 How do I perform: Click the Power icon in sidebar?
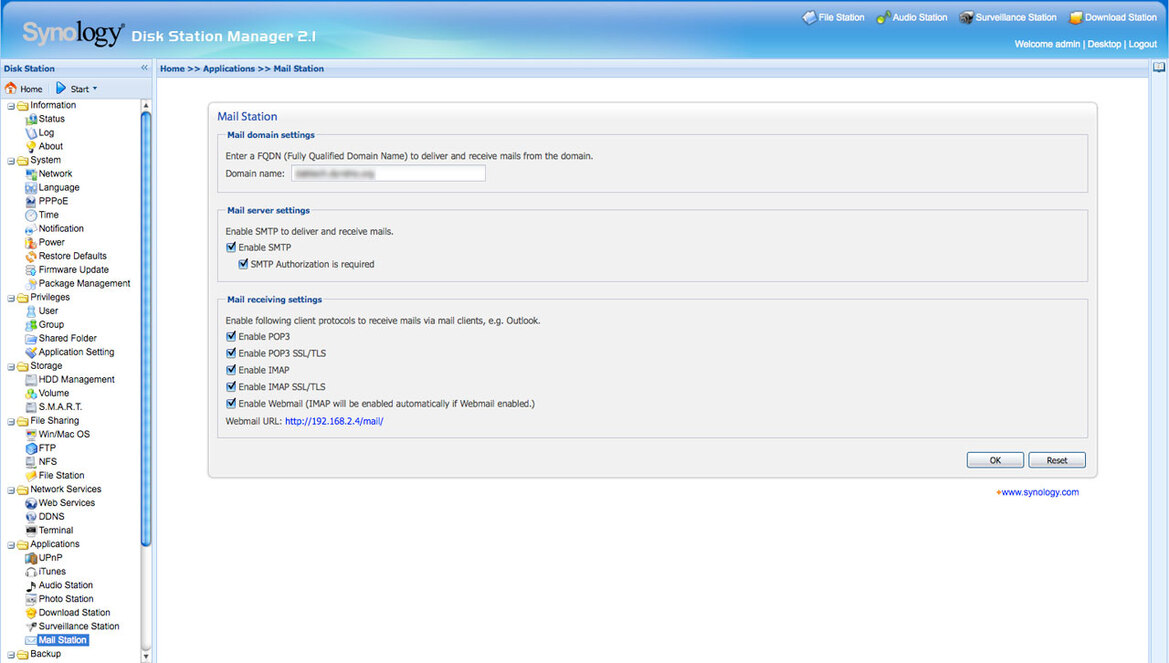point(31,242)
